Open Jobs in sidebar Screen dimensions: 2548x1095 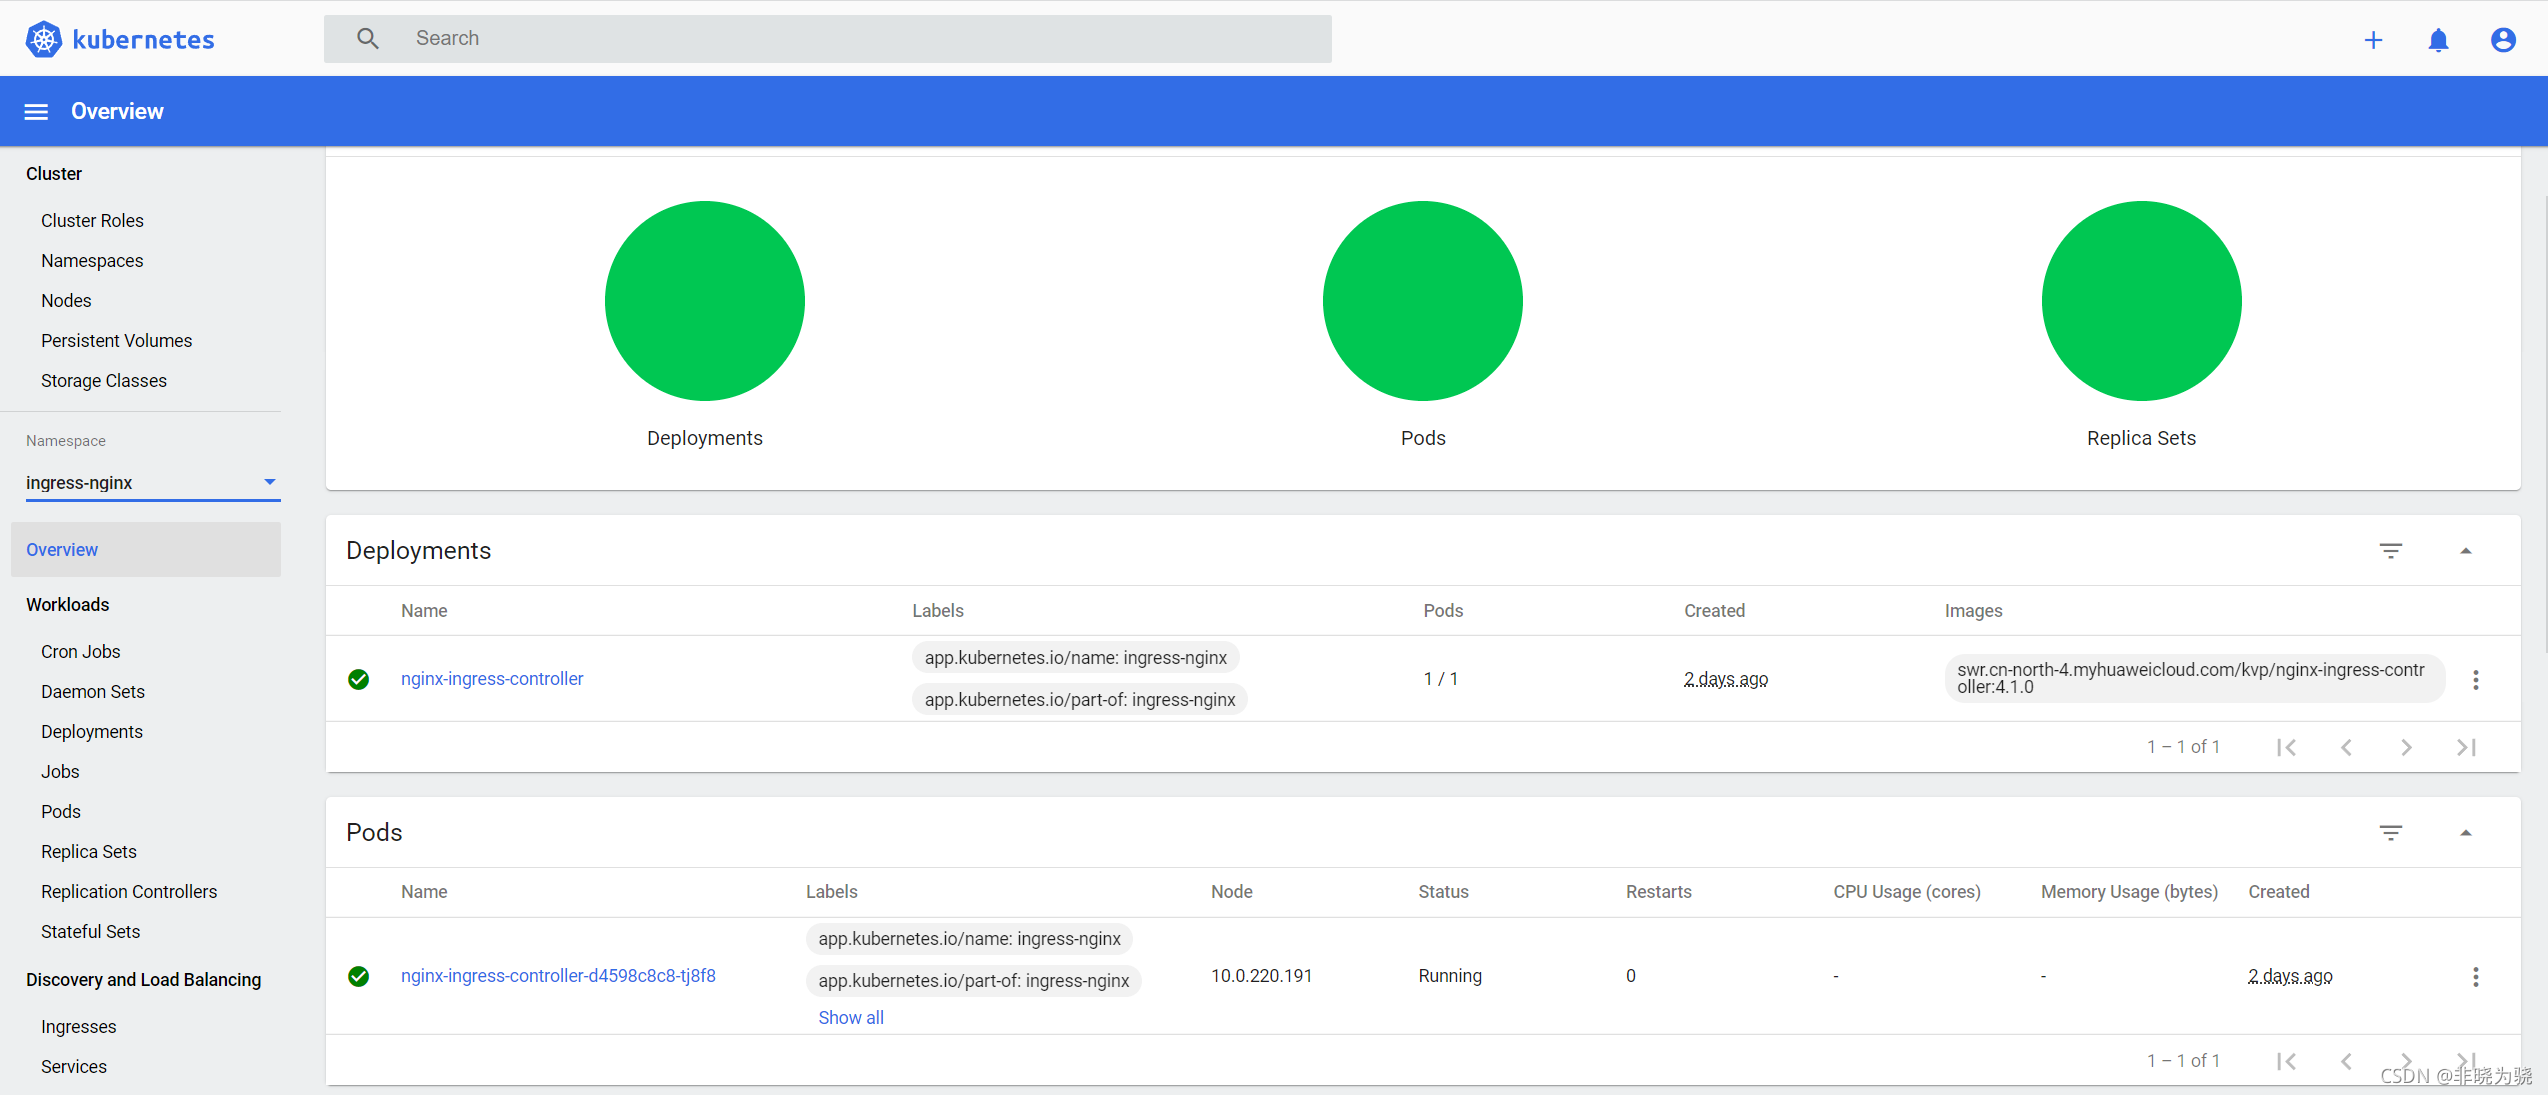[x=60, y=771]
